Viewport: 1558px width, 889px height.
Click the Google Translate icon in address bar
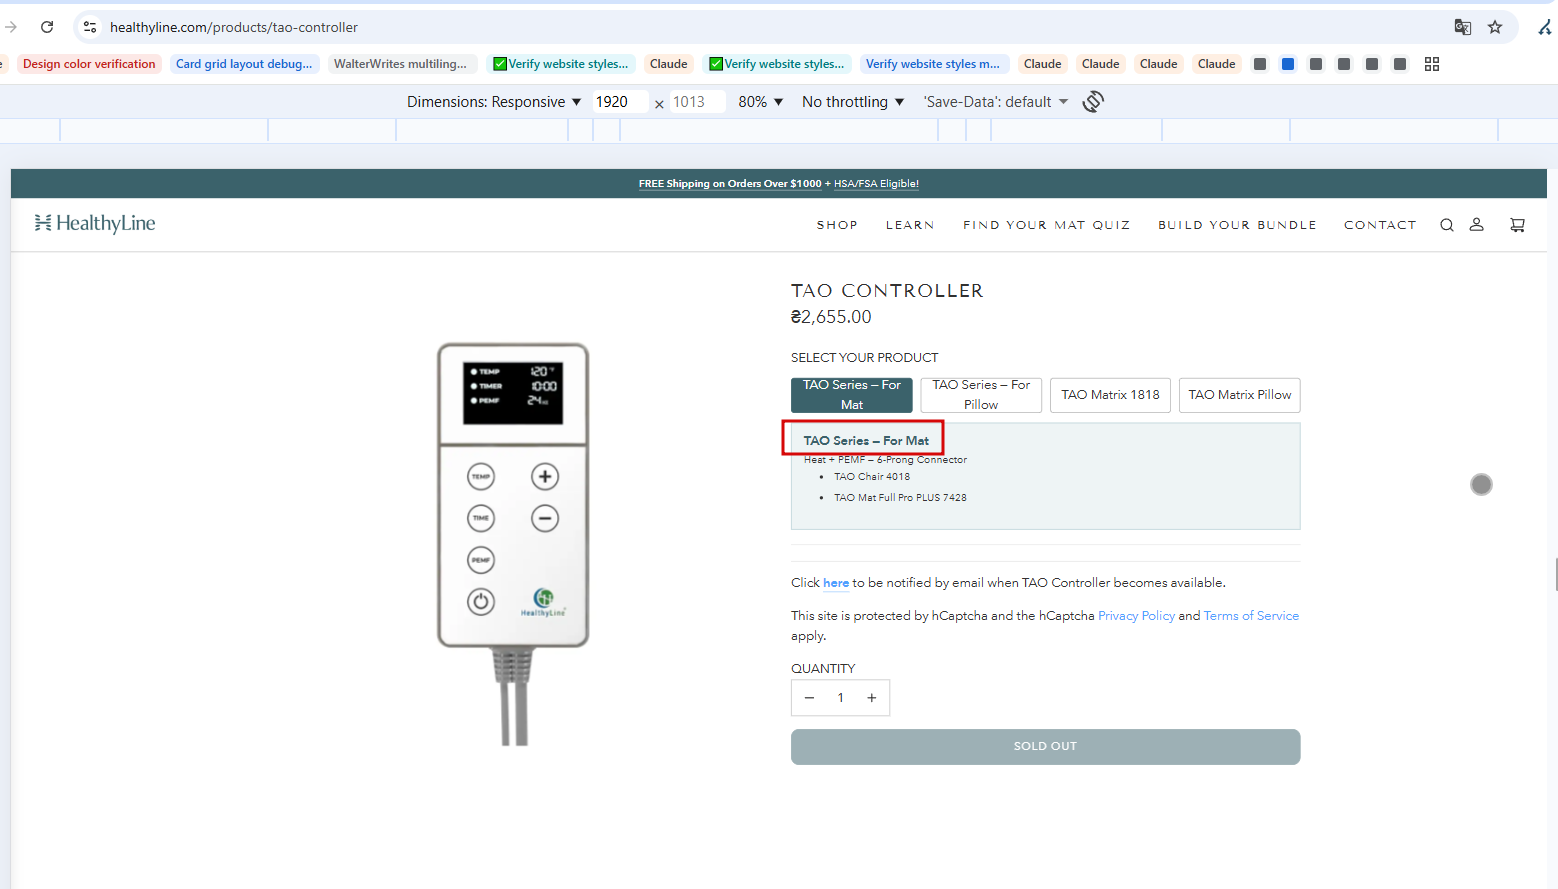(1463, 27)
